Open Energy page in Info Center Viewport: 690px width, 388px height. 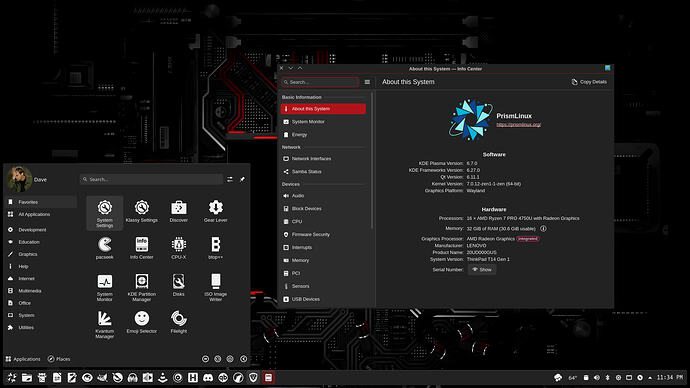323,135
